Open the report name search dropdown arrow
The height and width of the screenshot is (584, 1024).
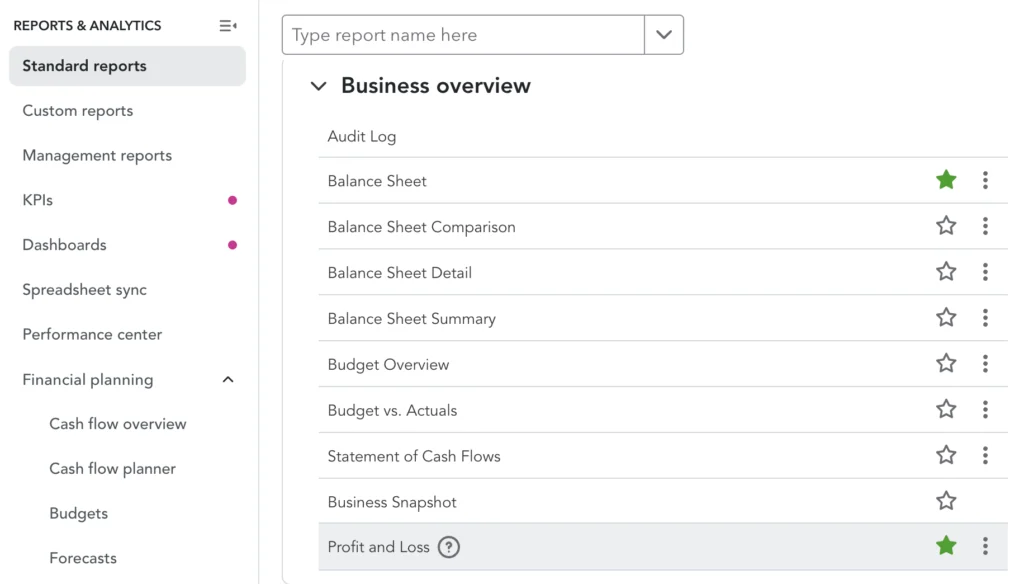pyautogui.click(x=664, y=35)
